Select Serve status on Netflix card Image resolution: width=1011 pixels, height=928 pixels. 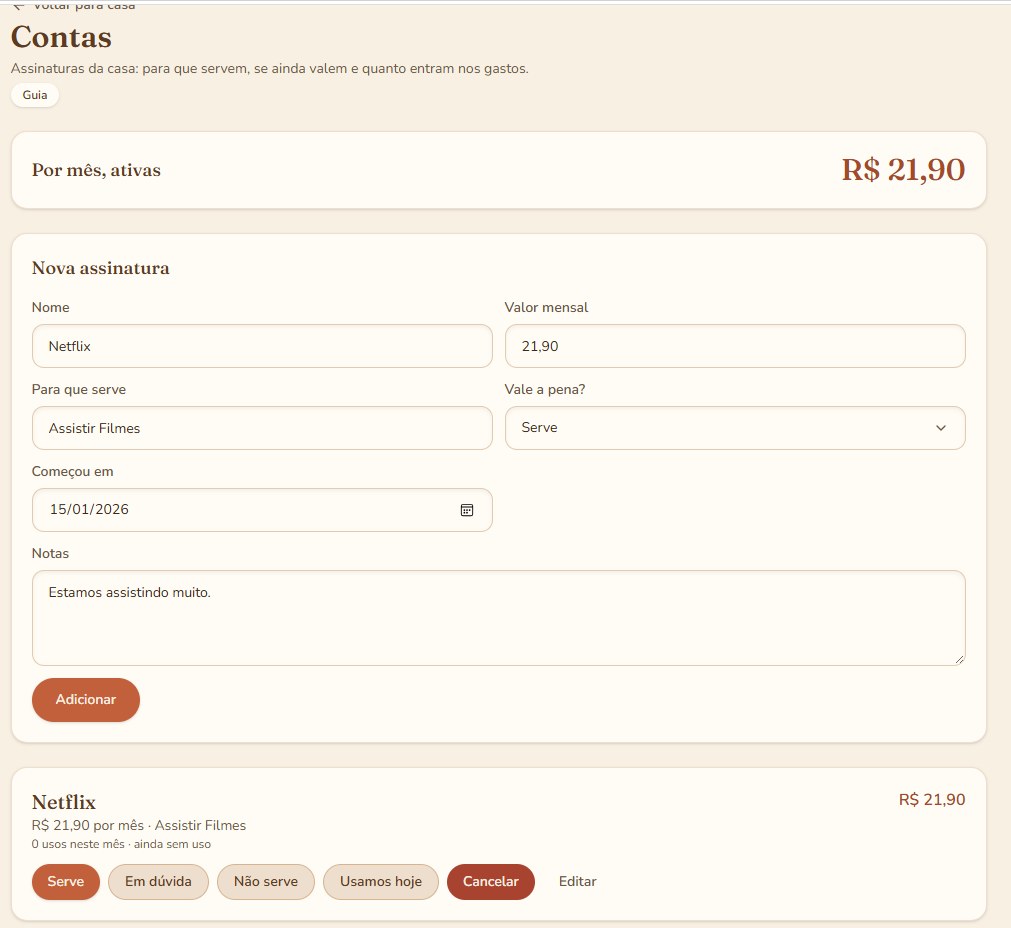(x=66, y=882)
